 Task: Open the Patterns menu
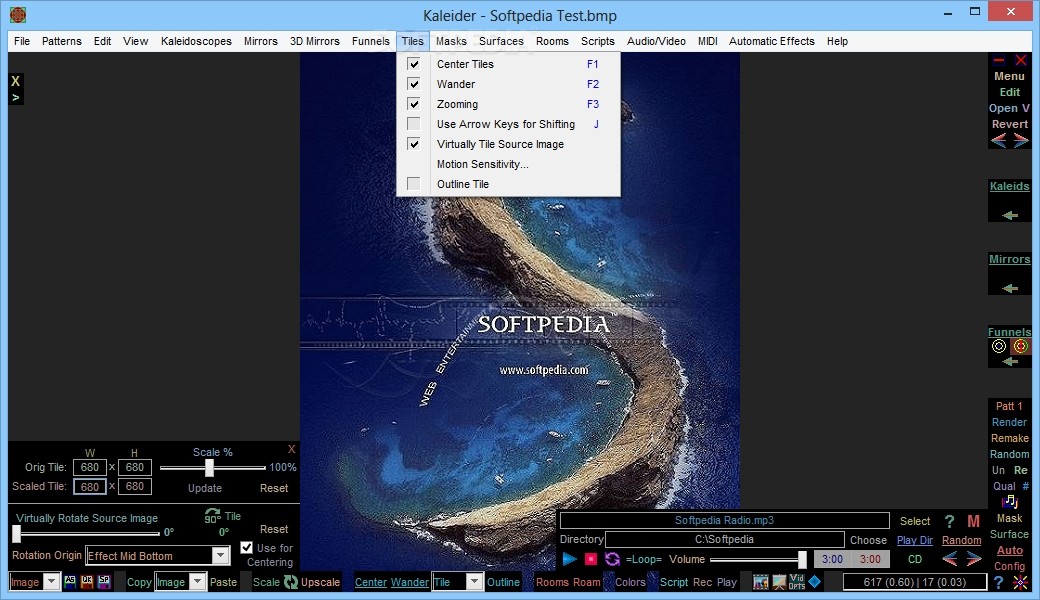62,41
